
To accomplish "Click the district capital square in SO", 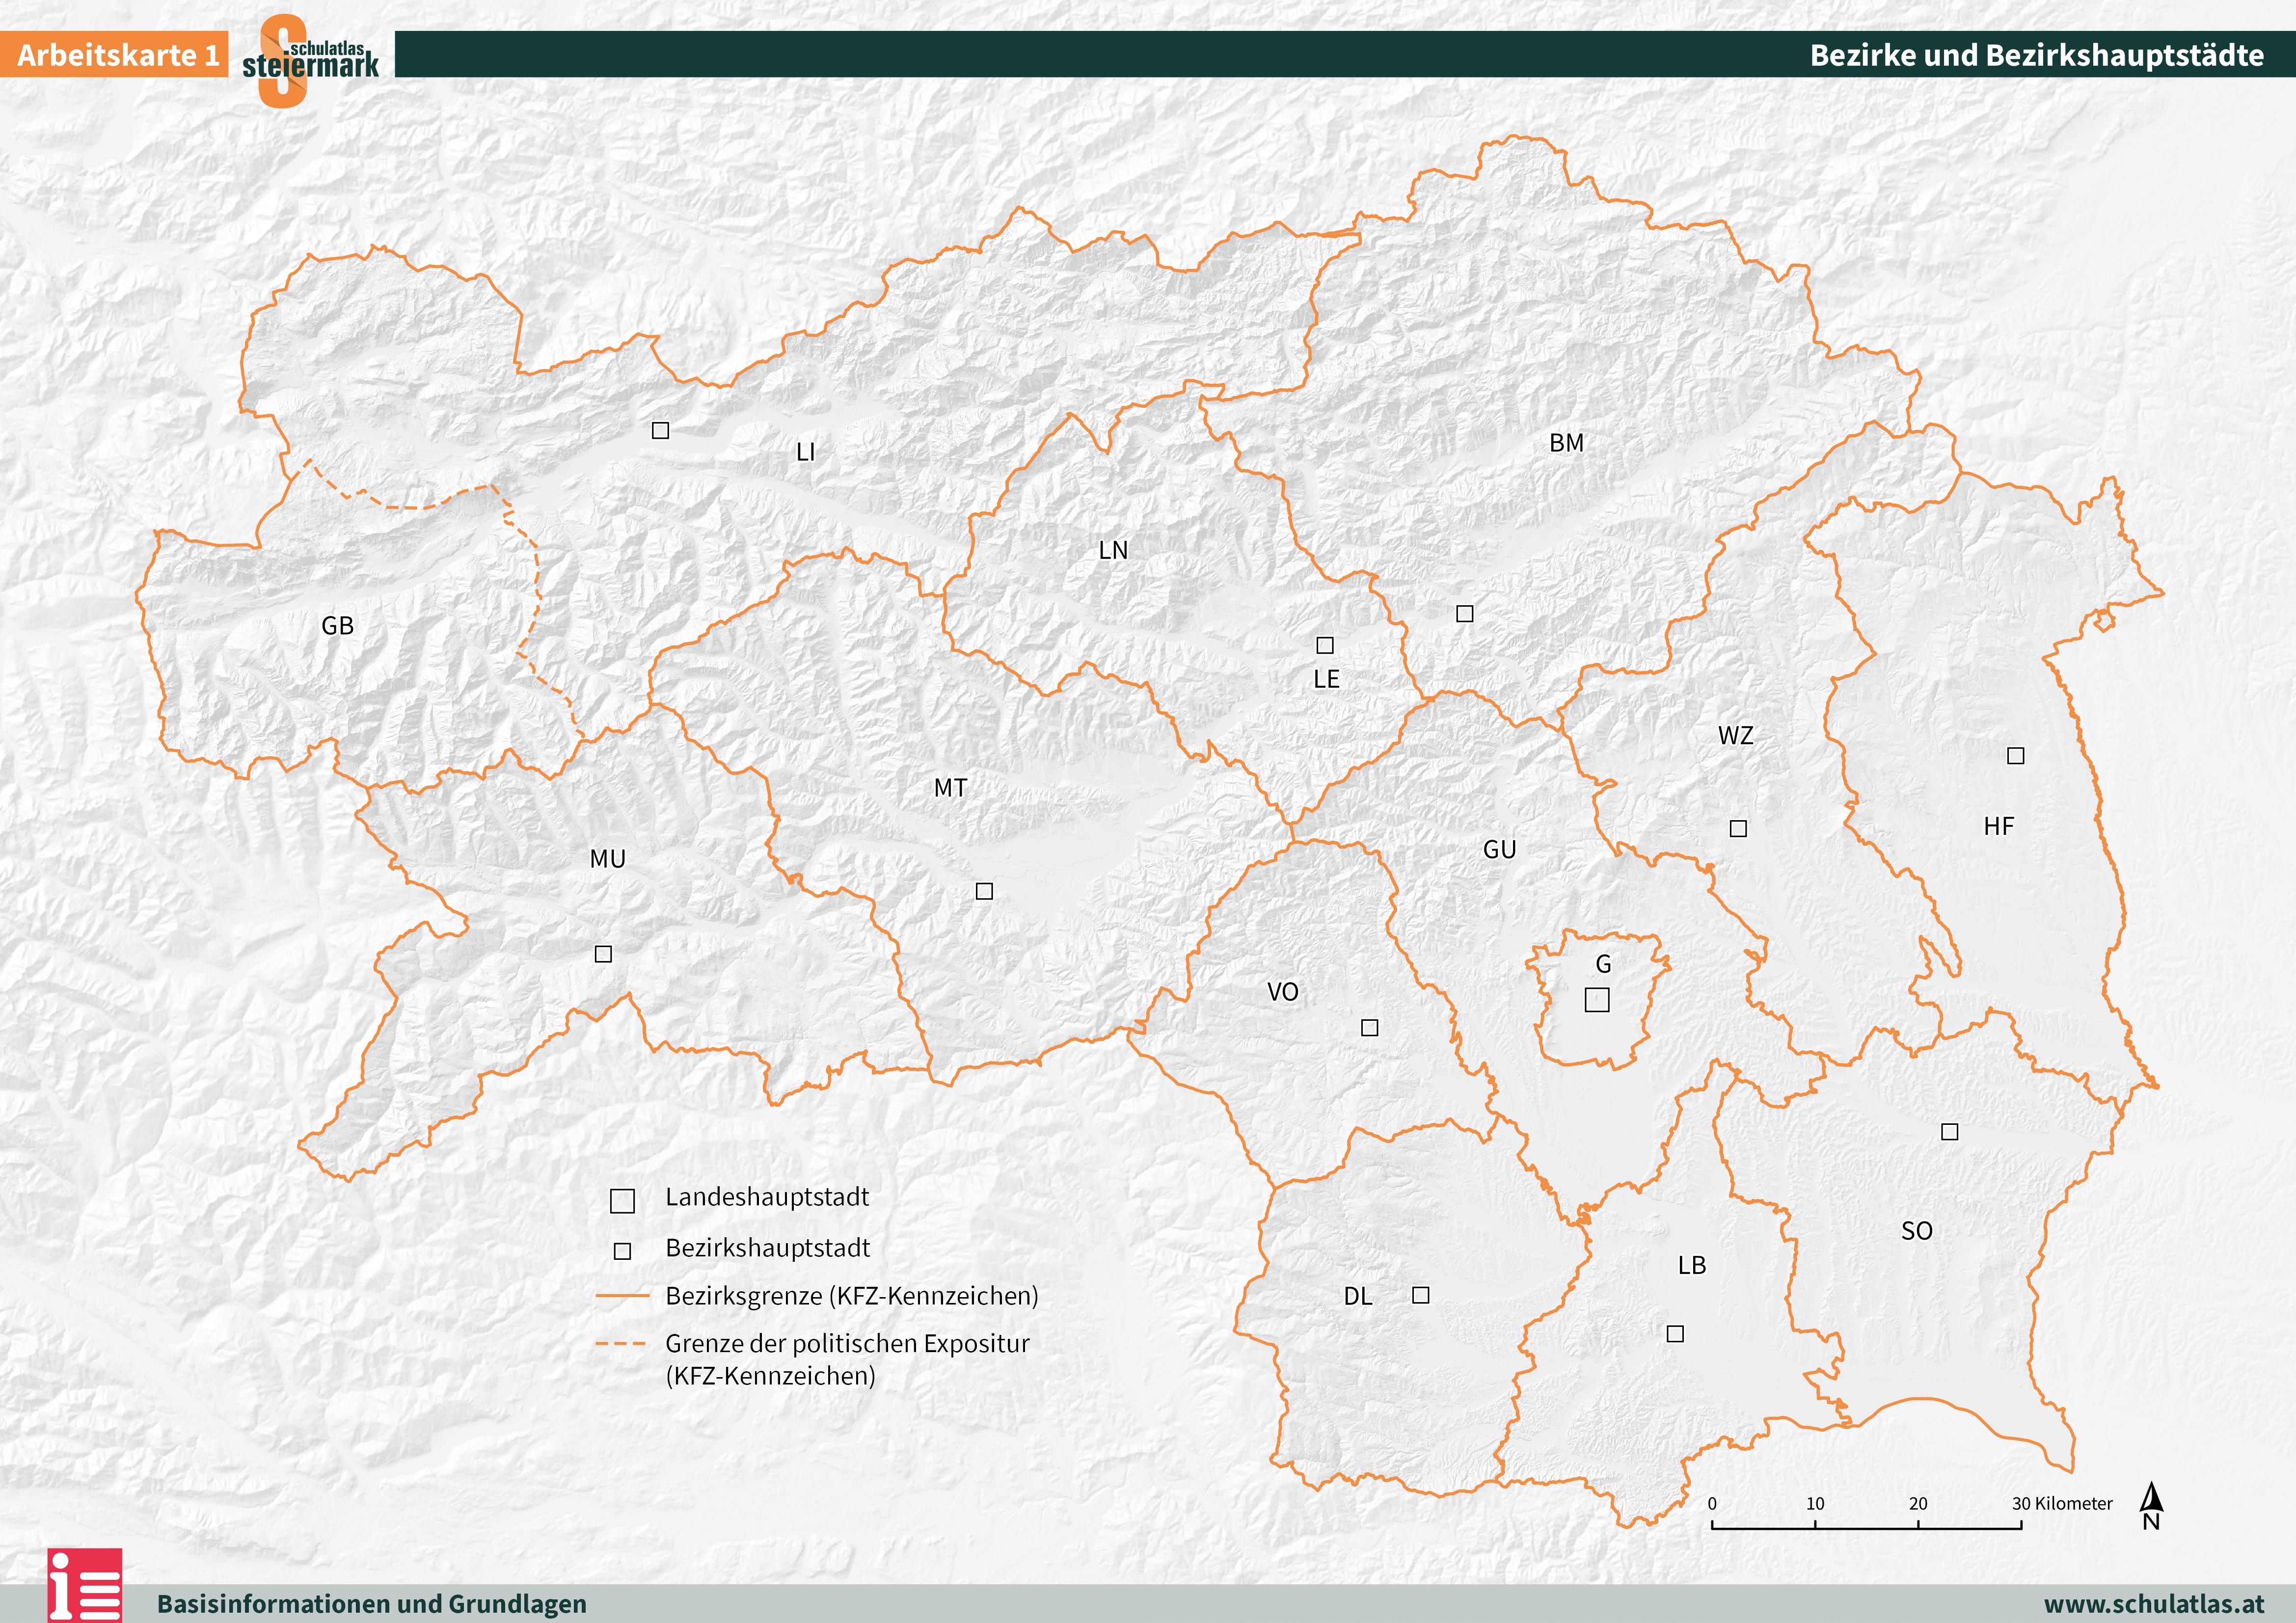I will coord(1949,1132).
